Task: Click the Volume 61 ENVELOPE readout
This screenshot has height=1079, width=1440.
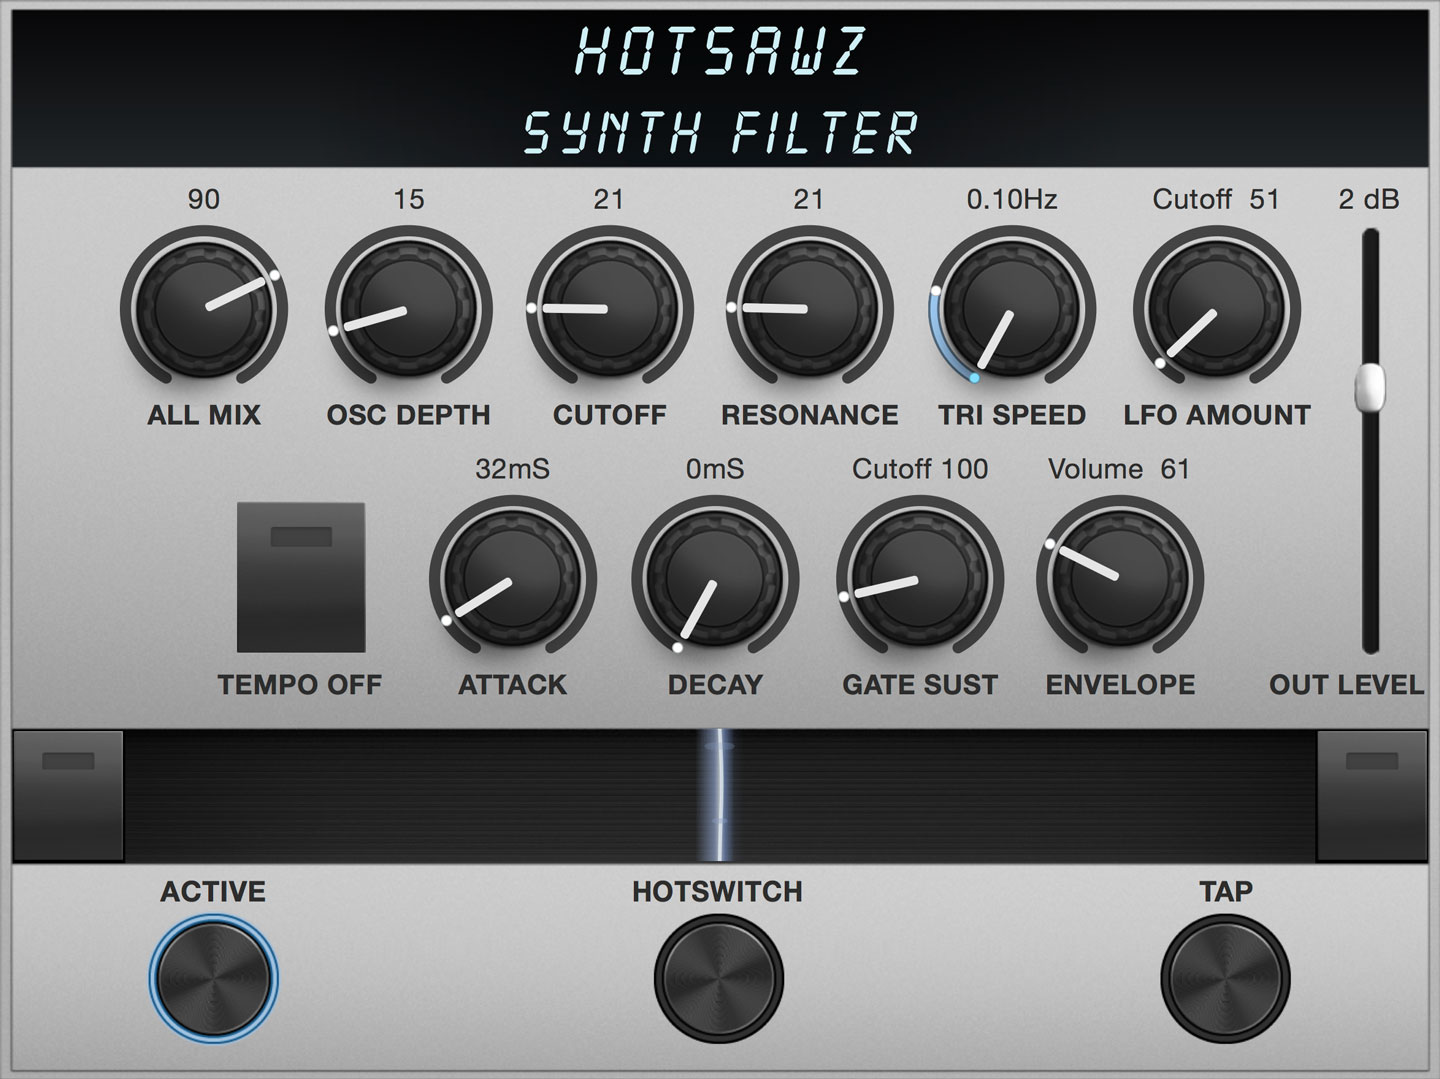Action: pos(1115,468)
